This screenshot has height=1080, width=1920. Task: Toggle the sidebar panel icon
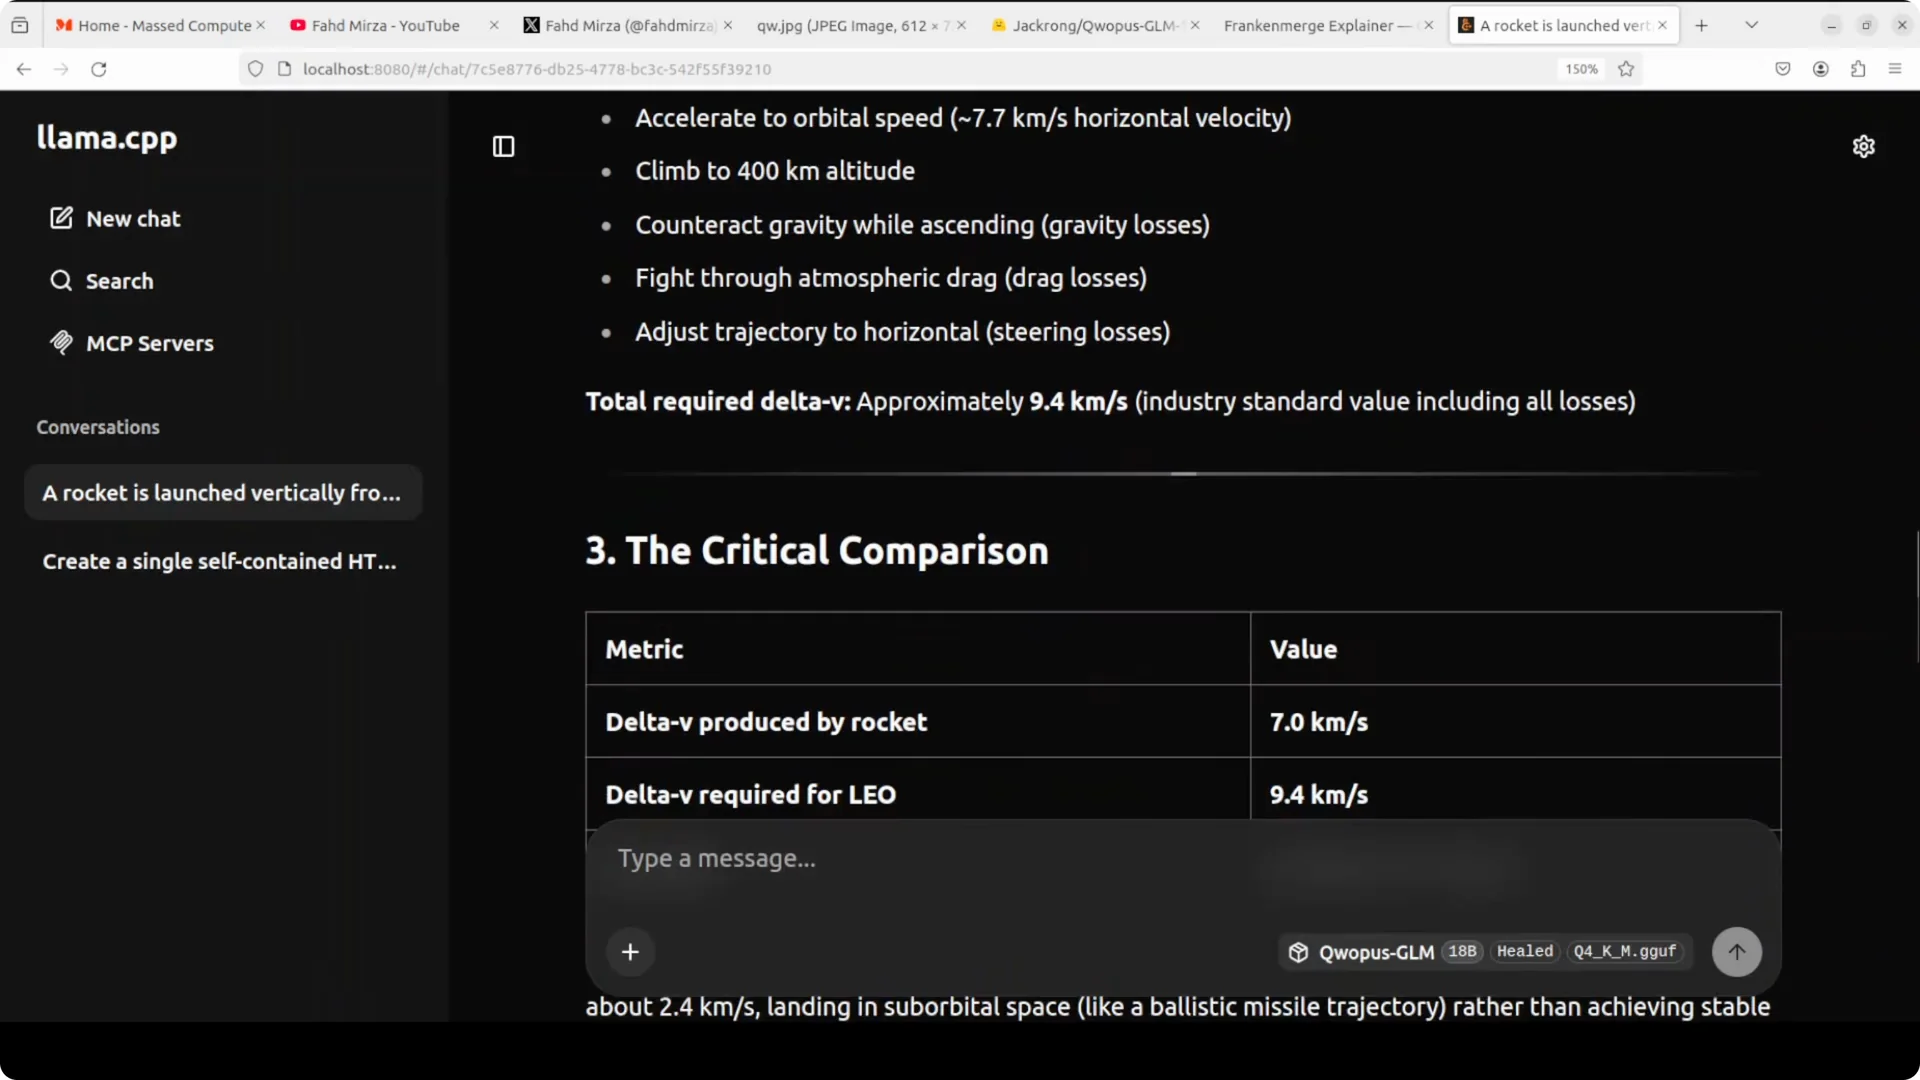503,146
